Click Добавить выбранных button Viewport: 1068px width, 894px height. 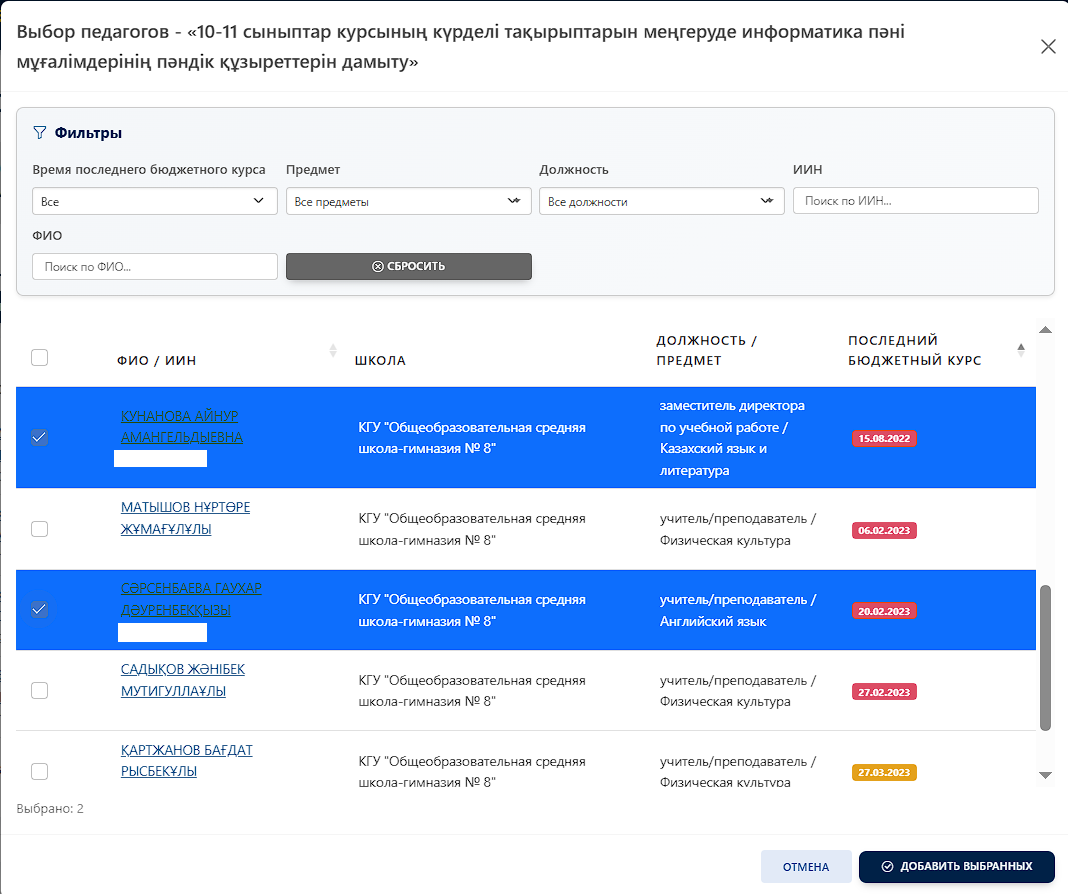click(956, 867)
